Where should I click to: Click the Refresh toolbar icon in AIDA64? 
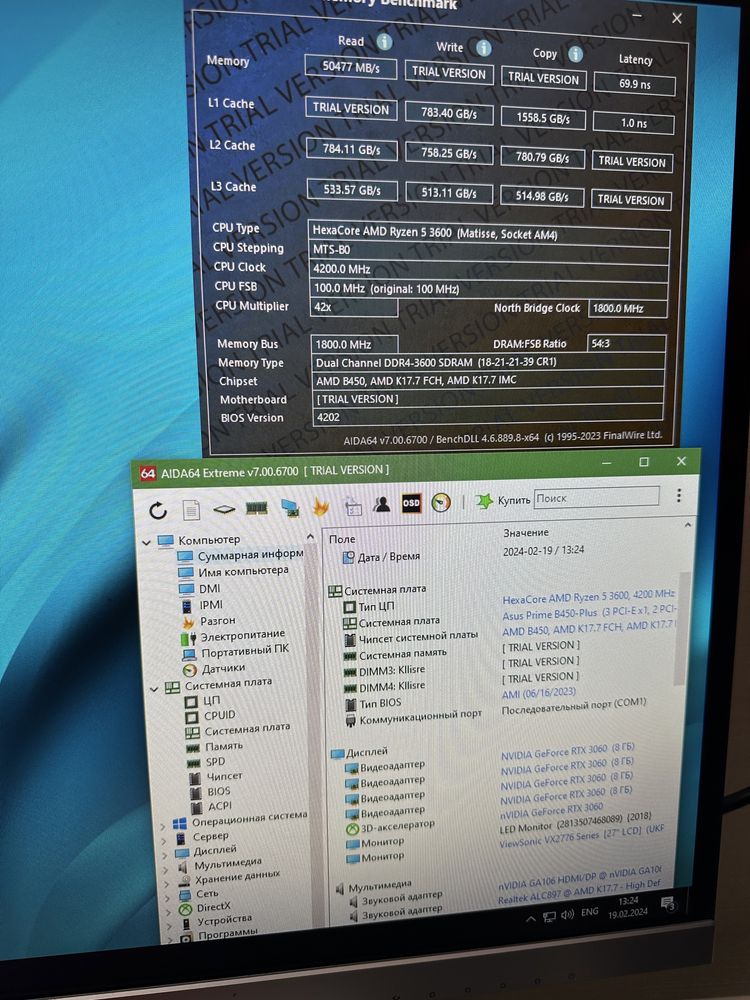[x=158, y=510]
